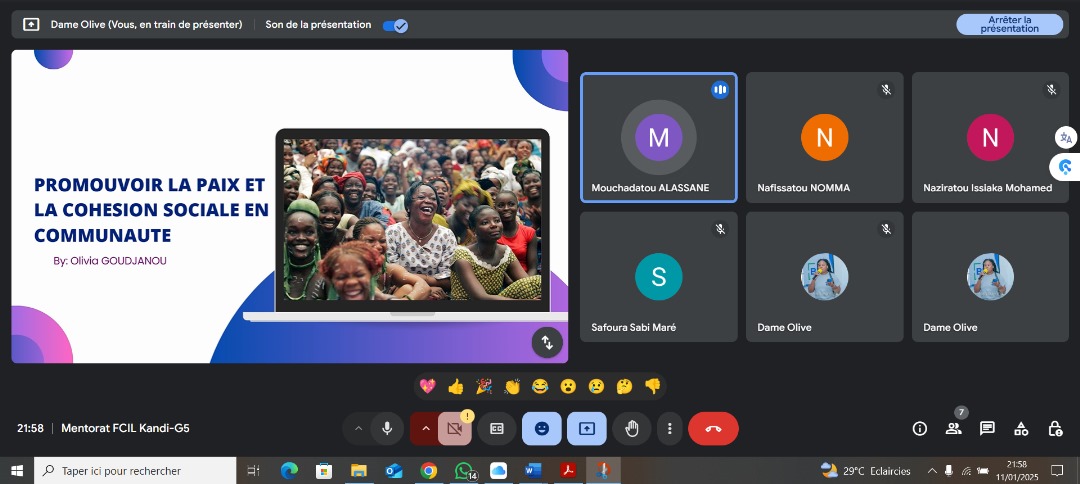Select Nafissatou NOMMA participant tile

coord(824,138)
